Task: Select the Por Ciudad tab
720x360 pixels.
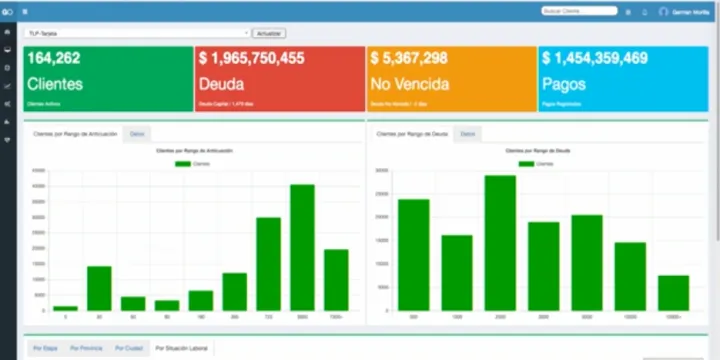Action: pyautogui.click(x=129, y=349)
